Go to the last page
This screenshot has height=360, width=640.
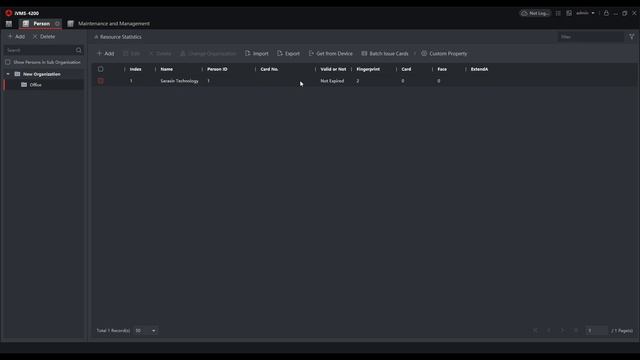coord(576,331)
